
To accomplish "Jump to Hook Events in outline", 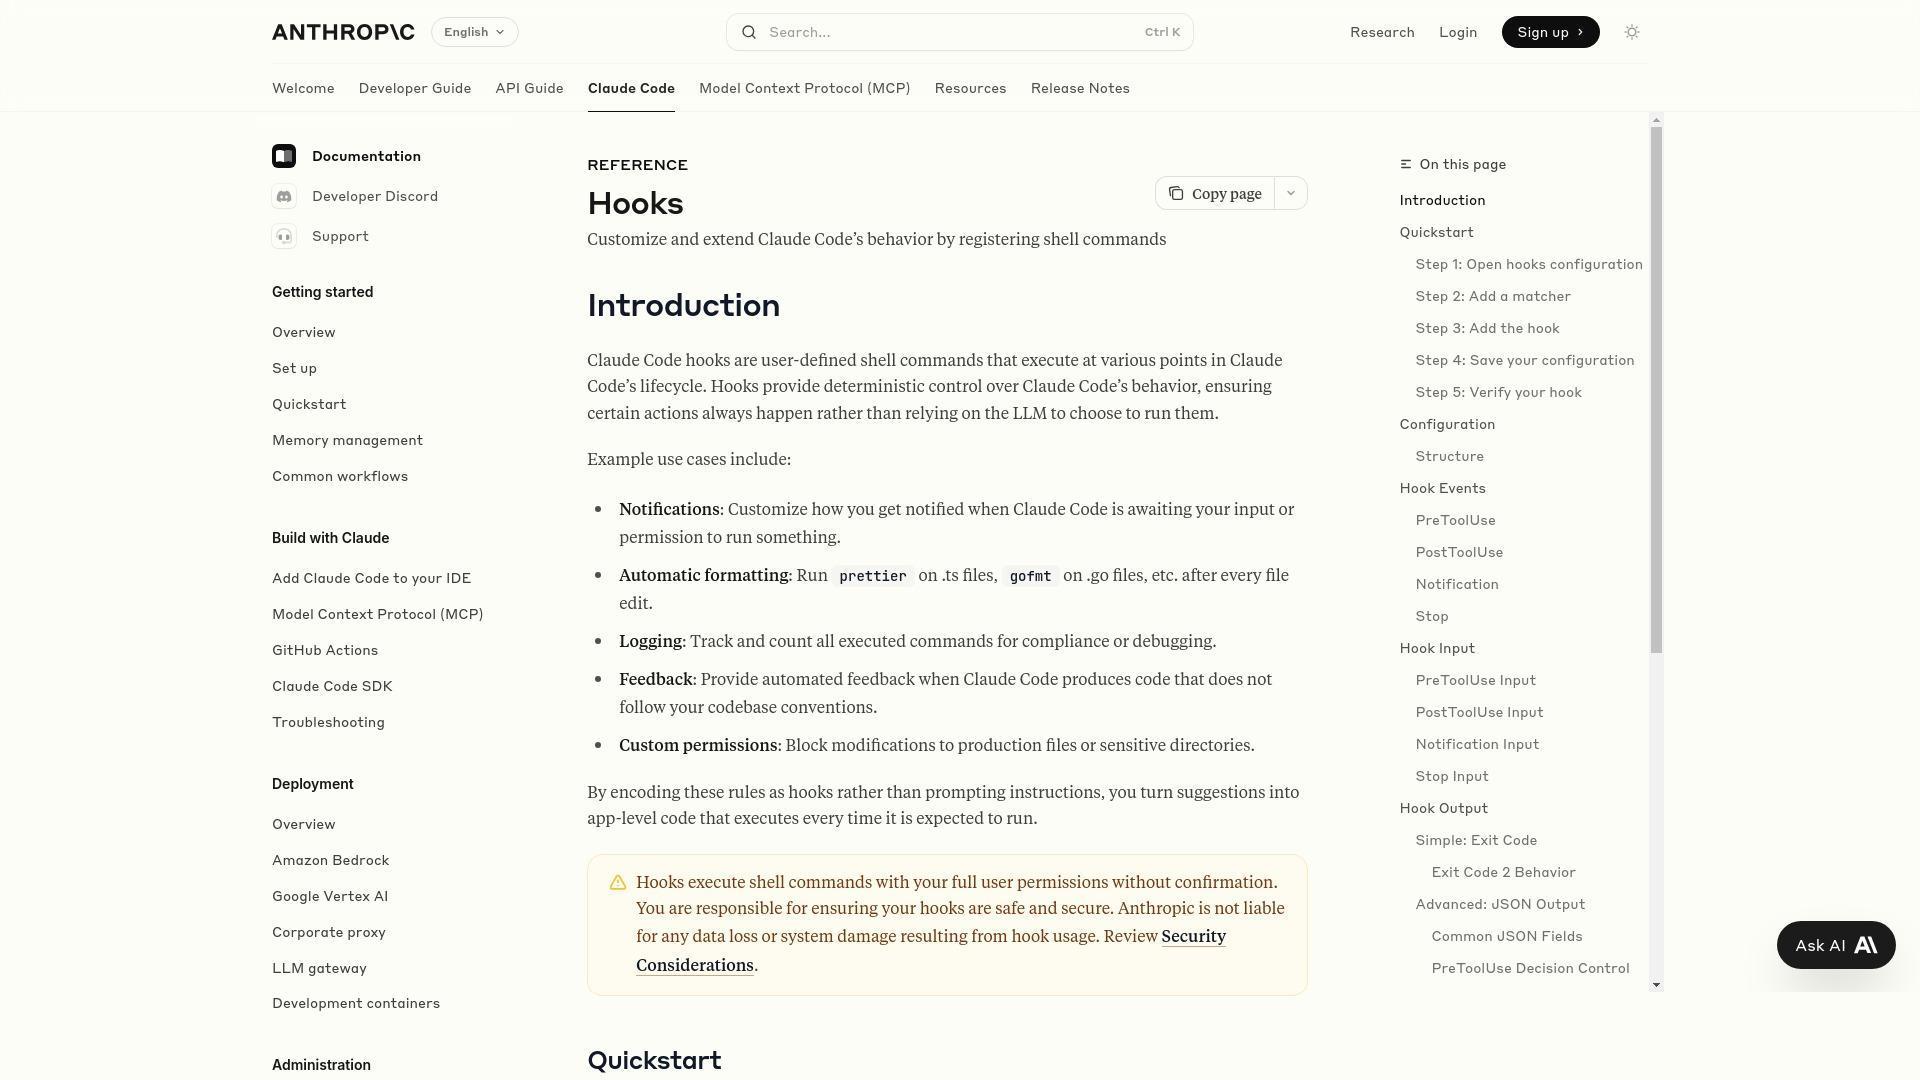I will pyautogui.click(x=1442, y=488).
